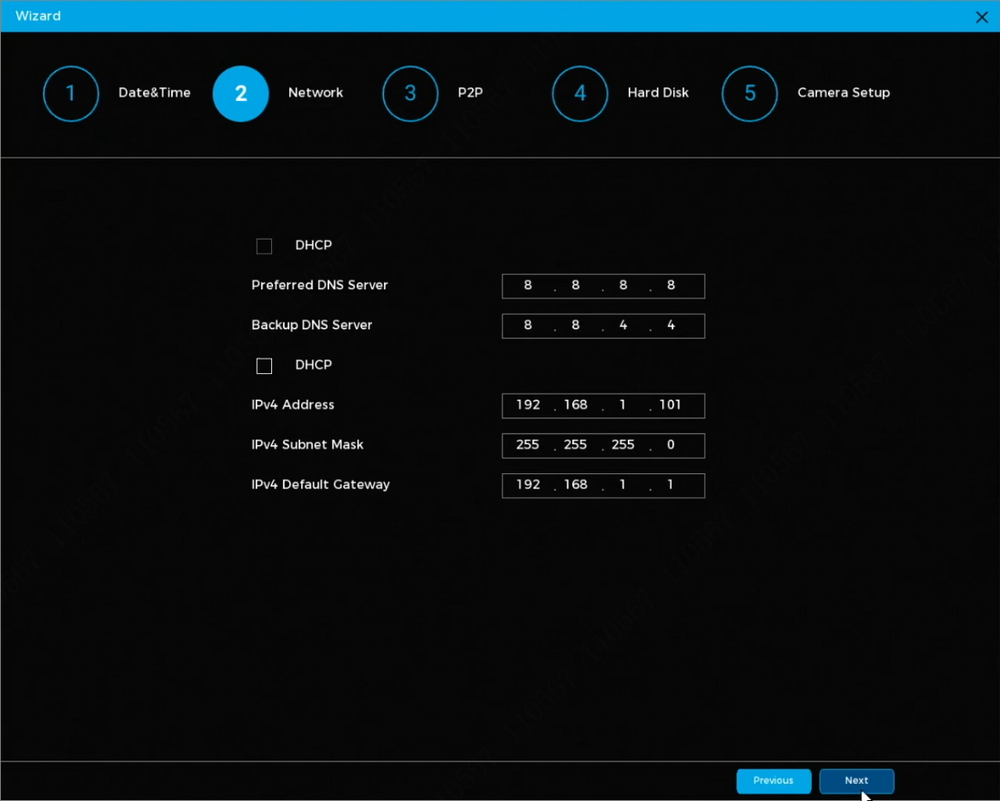Click the 168 octet in IPv4 Address
Image resolution: width=1000 pixels, height=801 pixels.
pos(576,406)
